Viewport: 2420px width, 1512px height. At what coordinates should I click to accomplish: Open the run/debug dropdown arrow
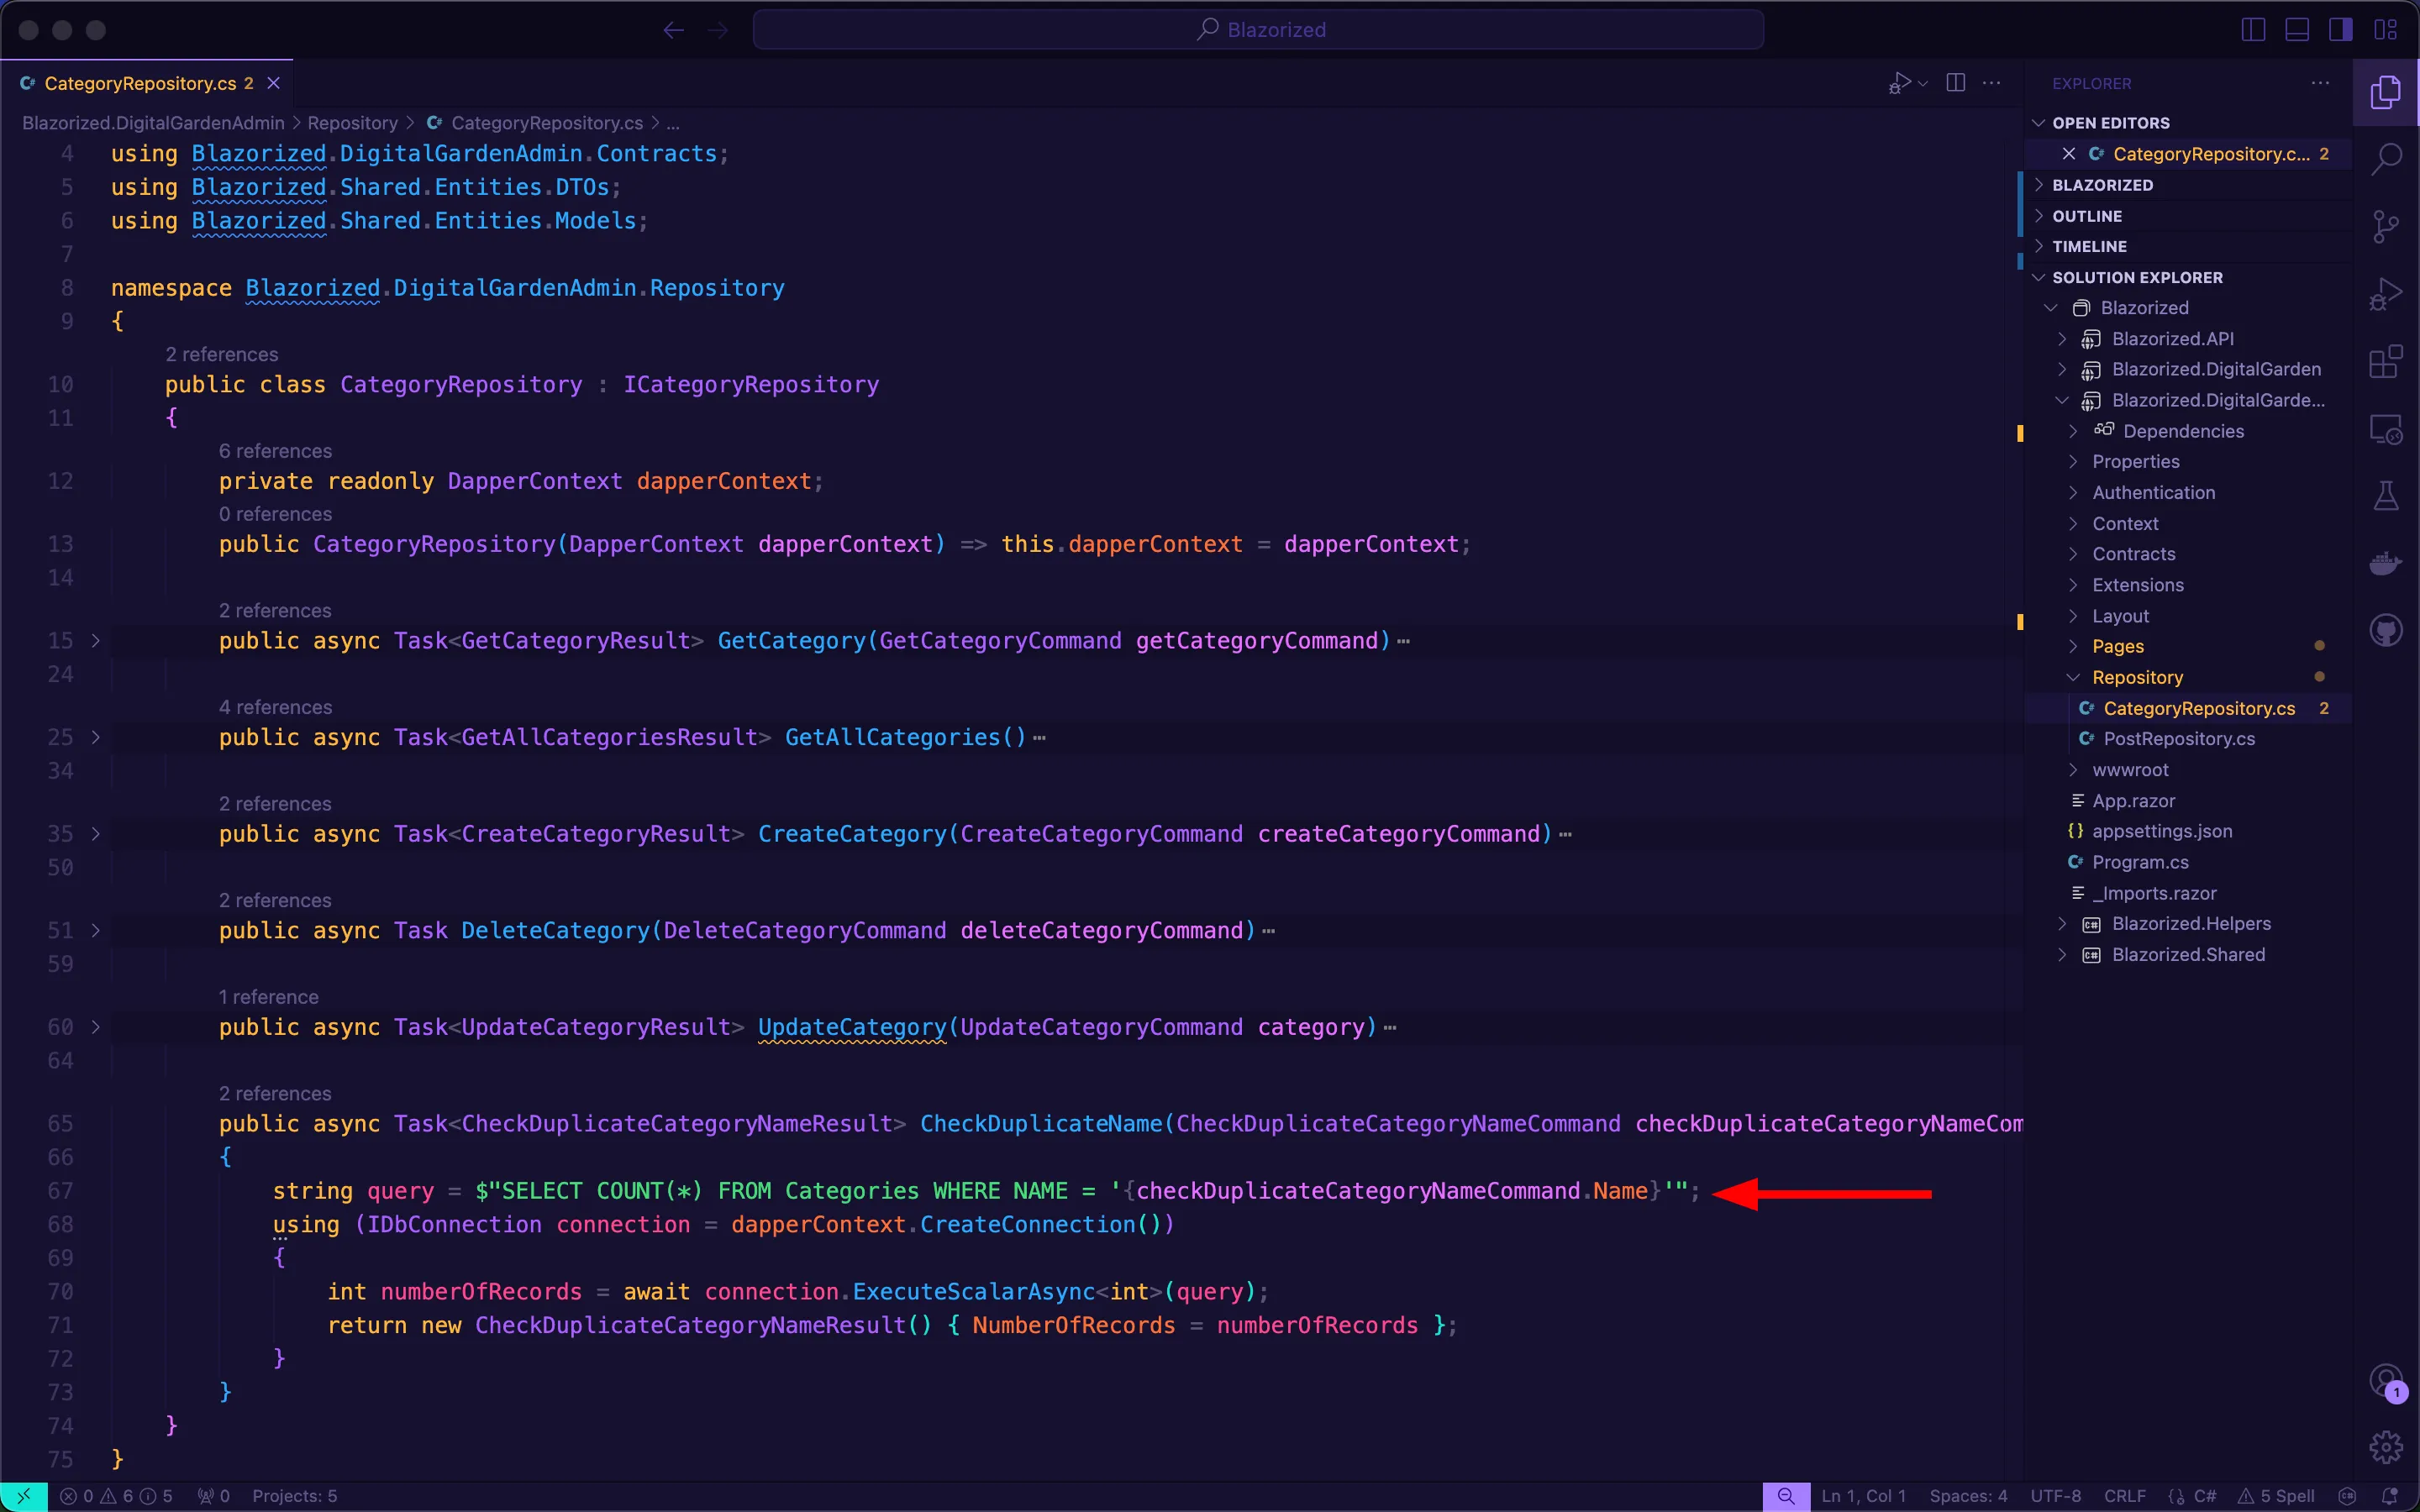click(x=1922, y=84)
